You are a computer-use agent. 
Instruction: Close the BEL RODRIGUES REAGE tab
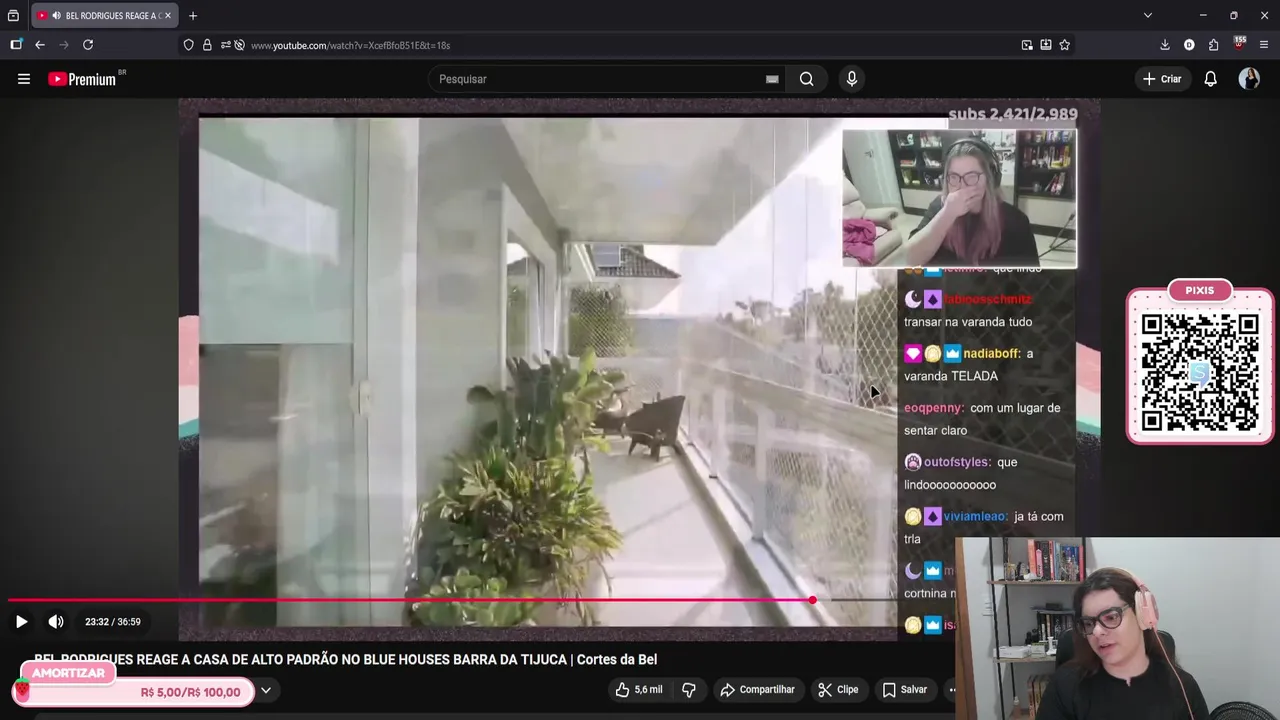(168, 15)
